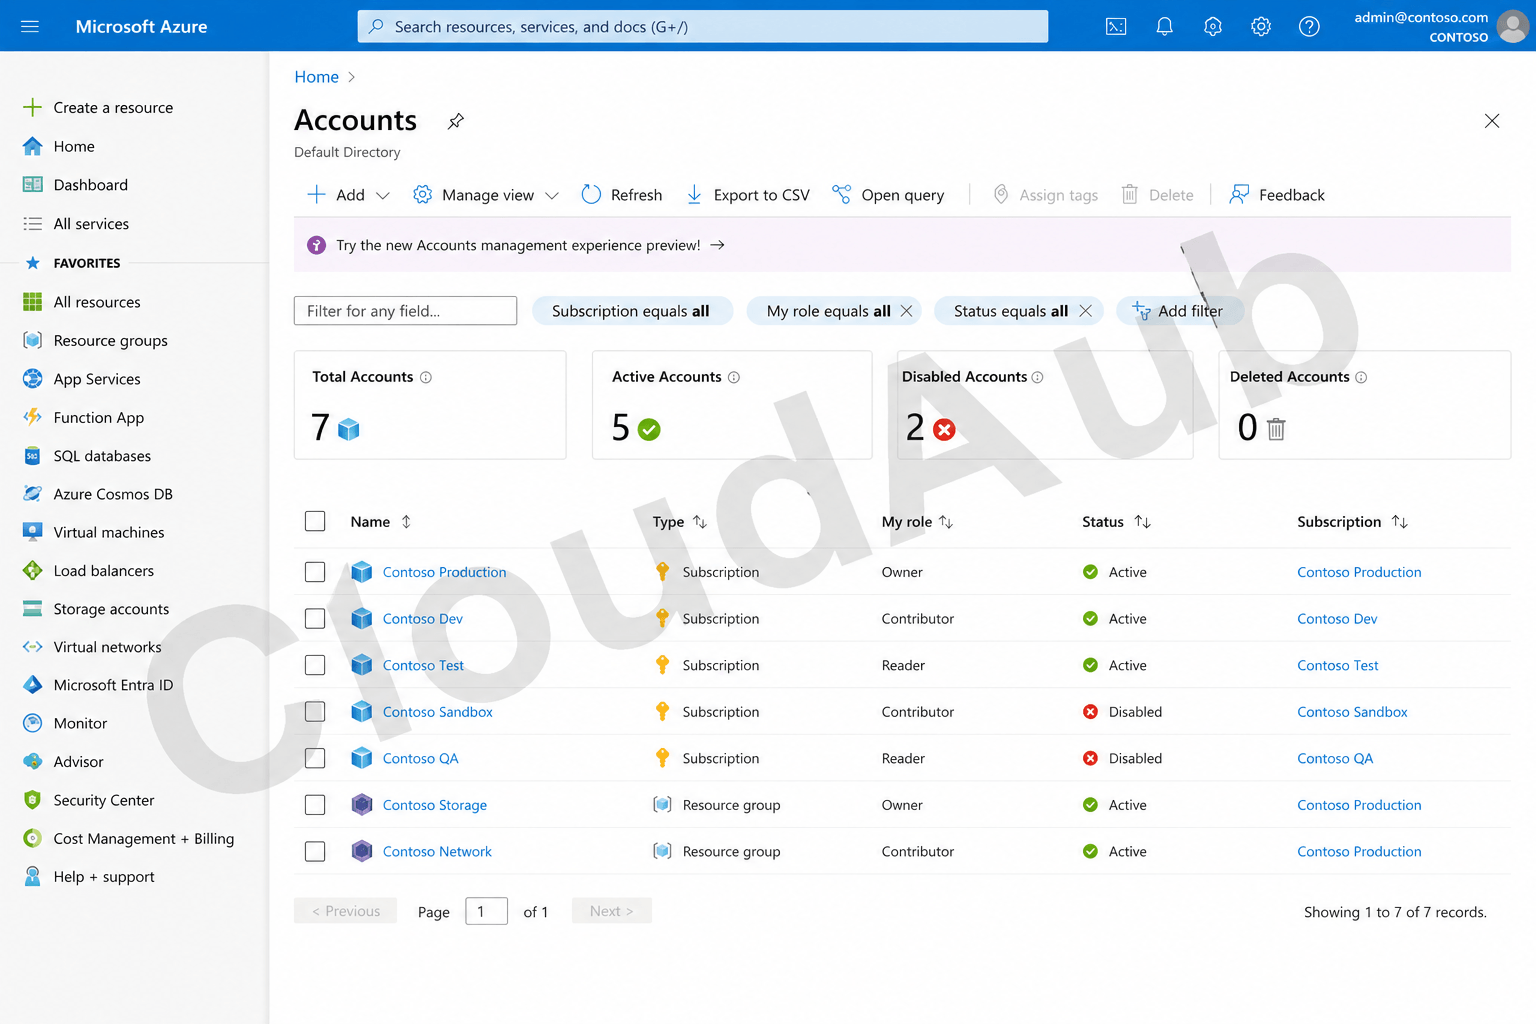This screenshot has width=1536, height=1024.
Task: Click the Add filter button
Action: pyautogui.click(x=1179, y=311)
